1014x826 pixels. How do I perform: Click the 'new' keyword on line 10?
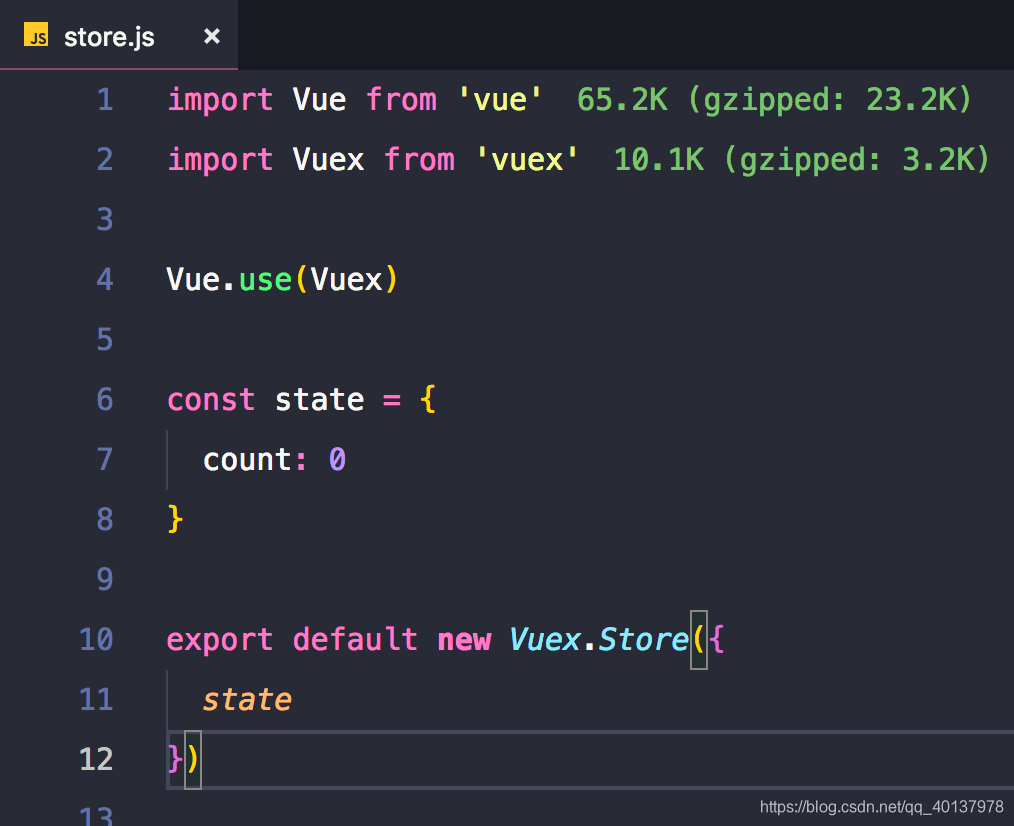(464, 640)
